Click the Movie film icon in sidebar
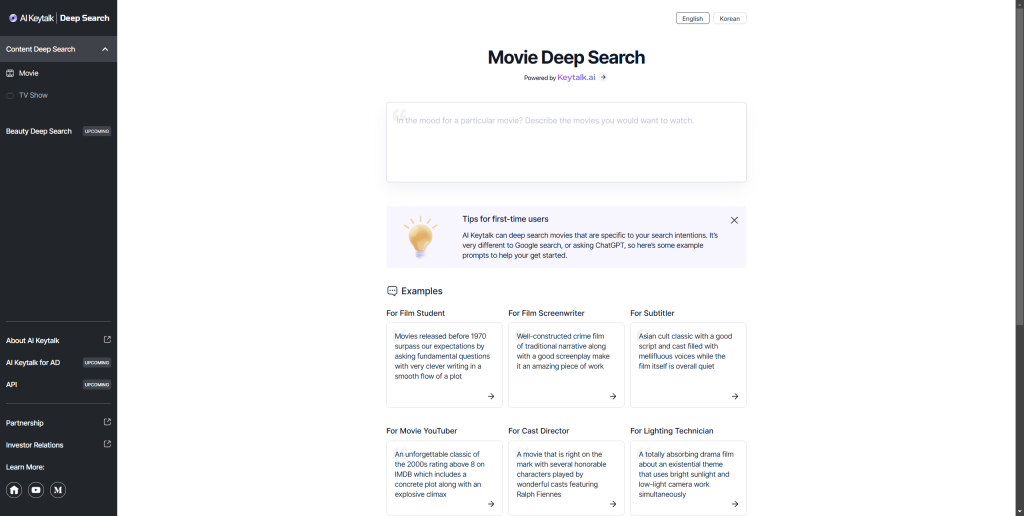This screenshot has width=1024, height=516. pyautogui.click(x=10, y=73)
